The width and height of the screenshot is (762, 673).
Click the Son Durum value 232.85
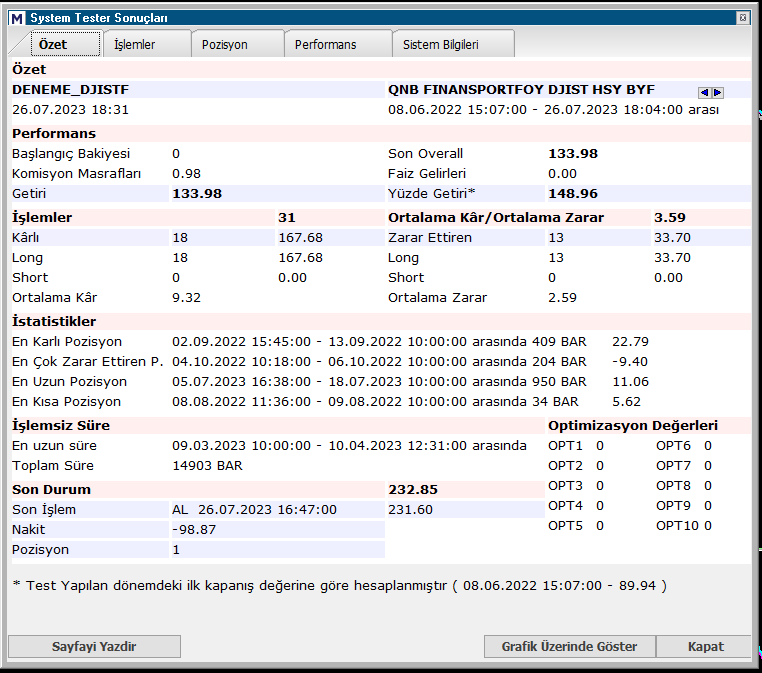click(413, 489)
